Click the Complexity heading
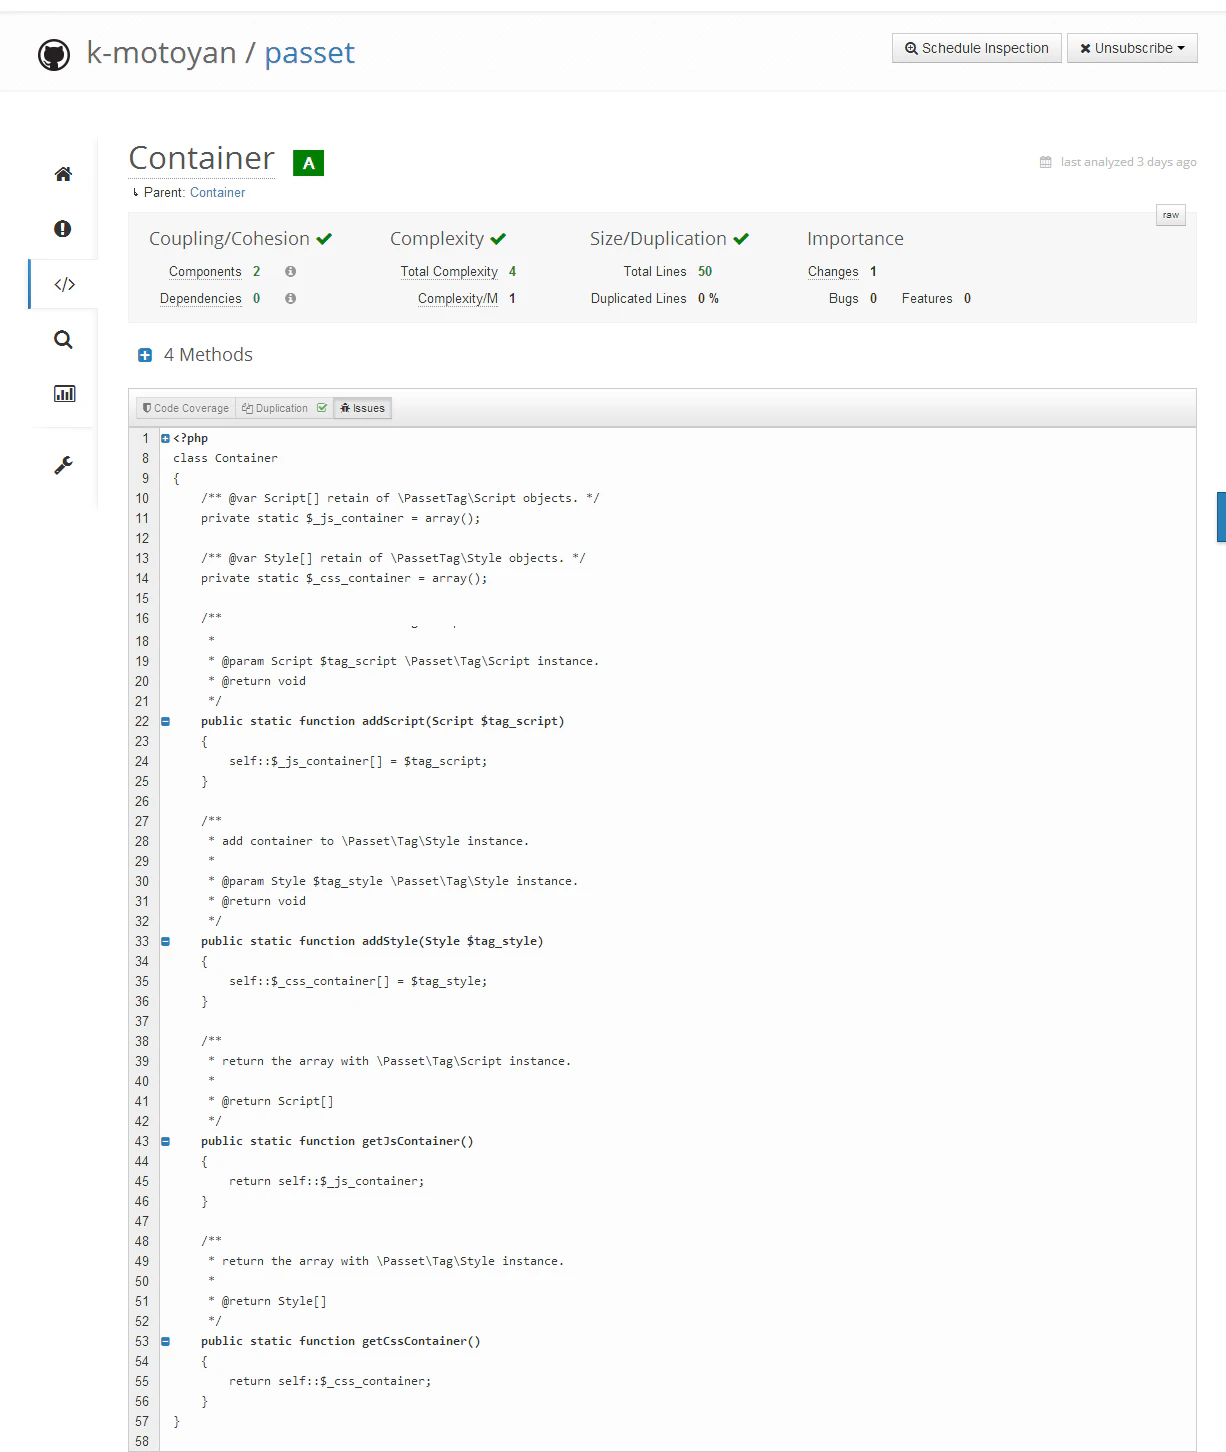 coord(437,238)
